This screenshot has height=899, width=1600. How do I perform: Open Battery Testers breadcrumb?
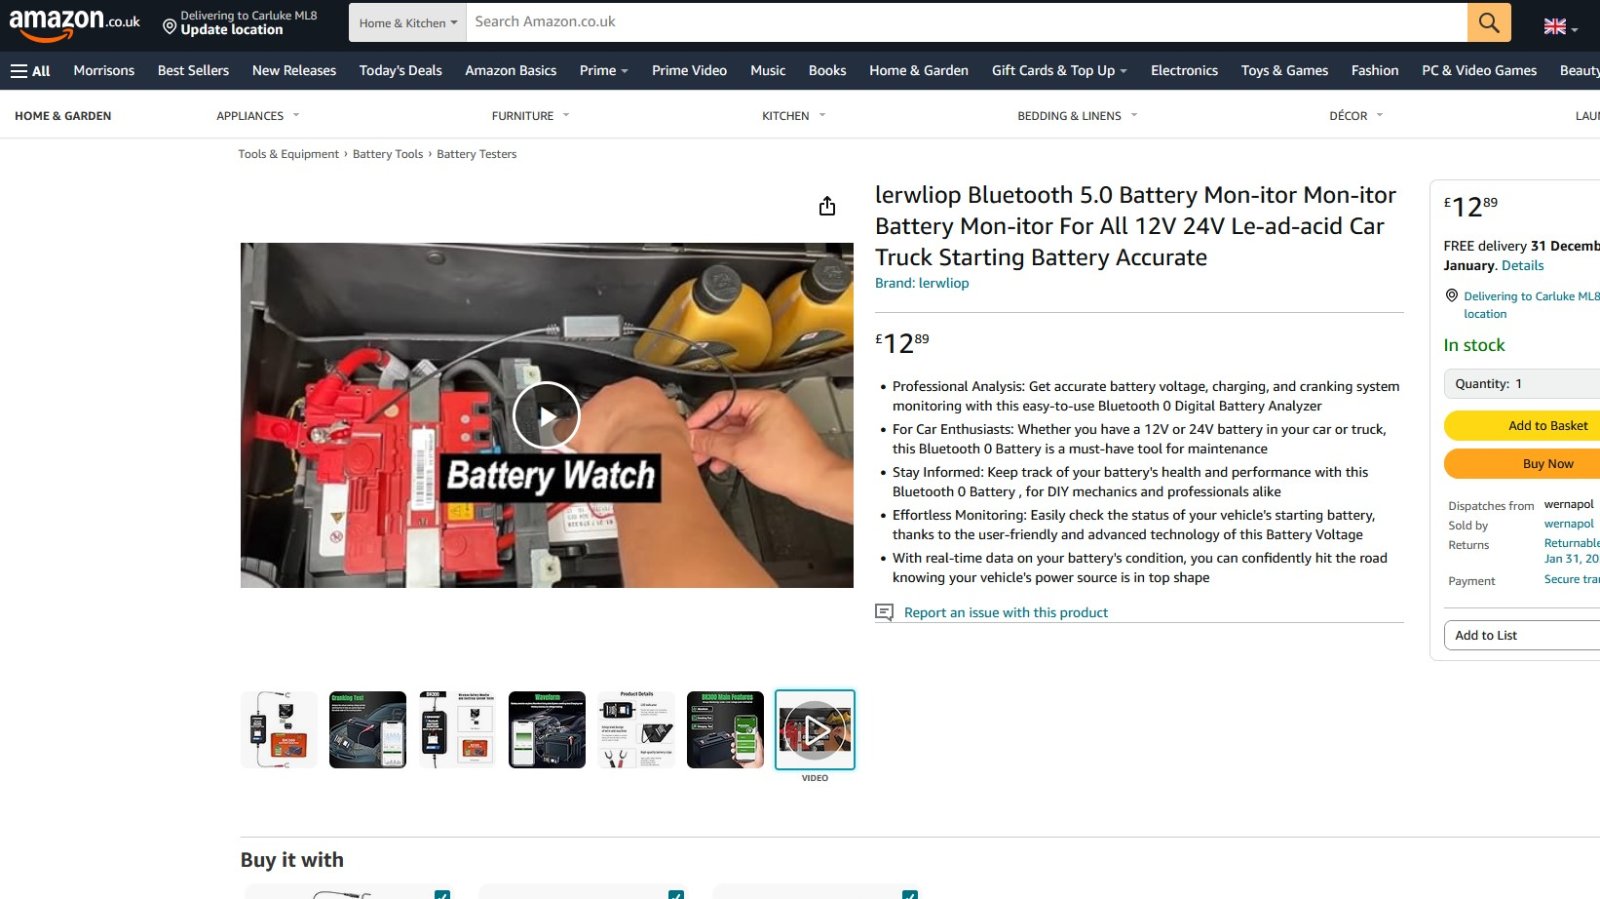476,154
